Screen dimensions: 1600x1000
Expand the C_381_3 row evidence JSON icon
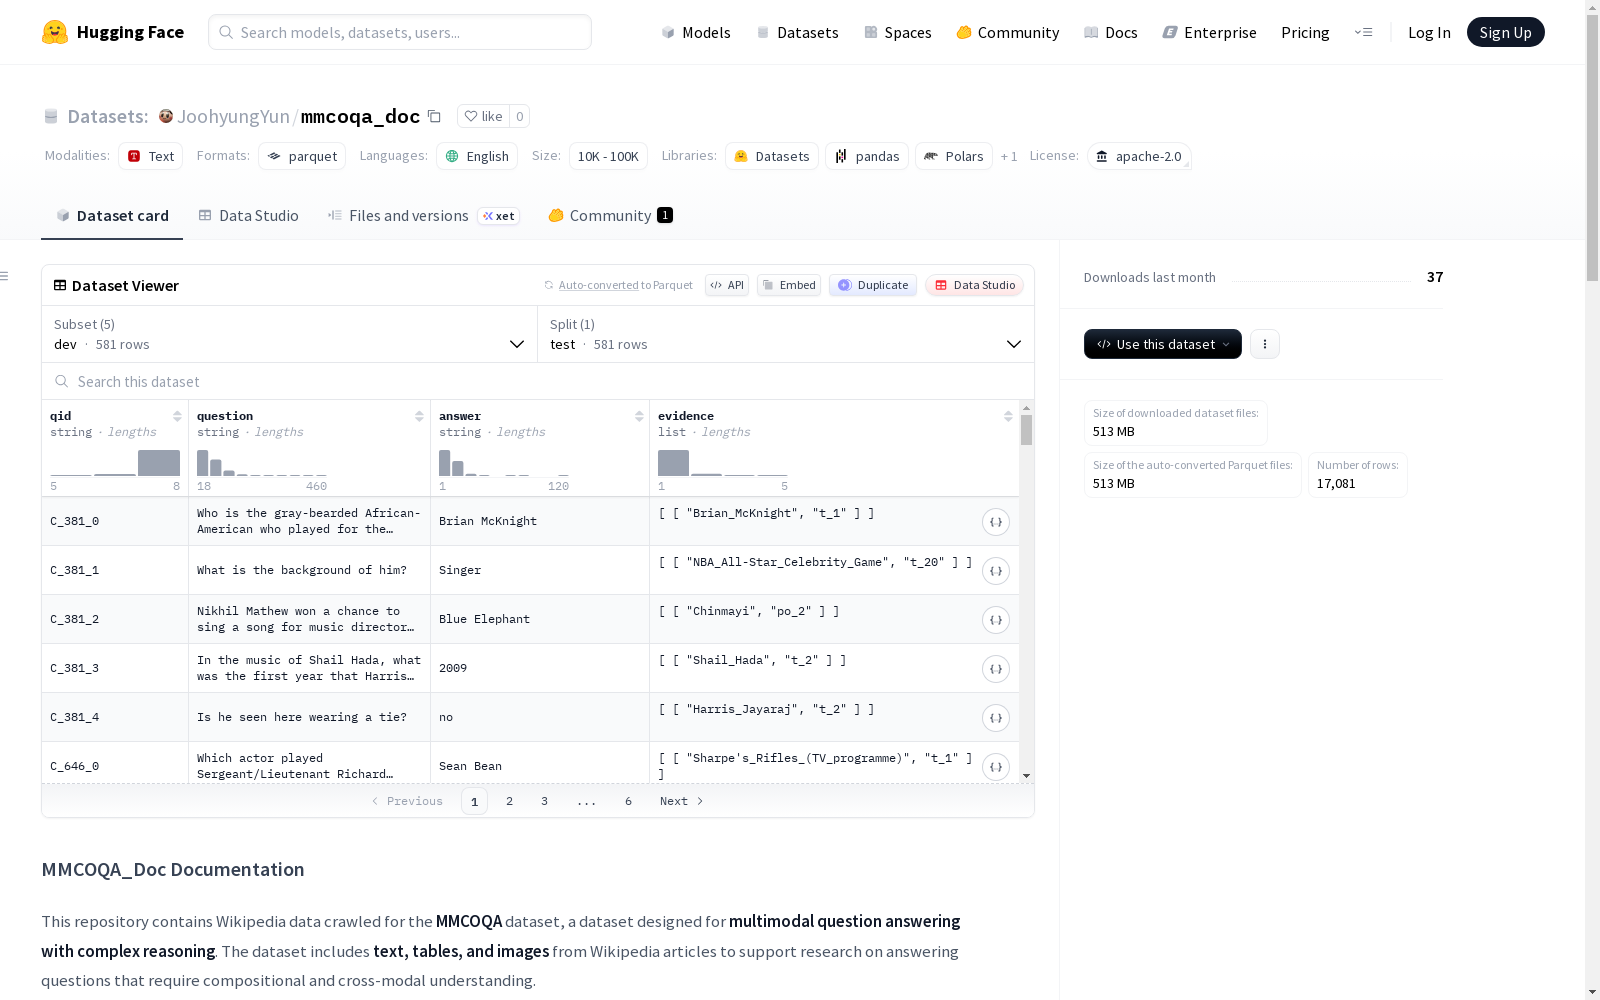pos(996,669)
